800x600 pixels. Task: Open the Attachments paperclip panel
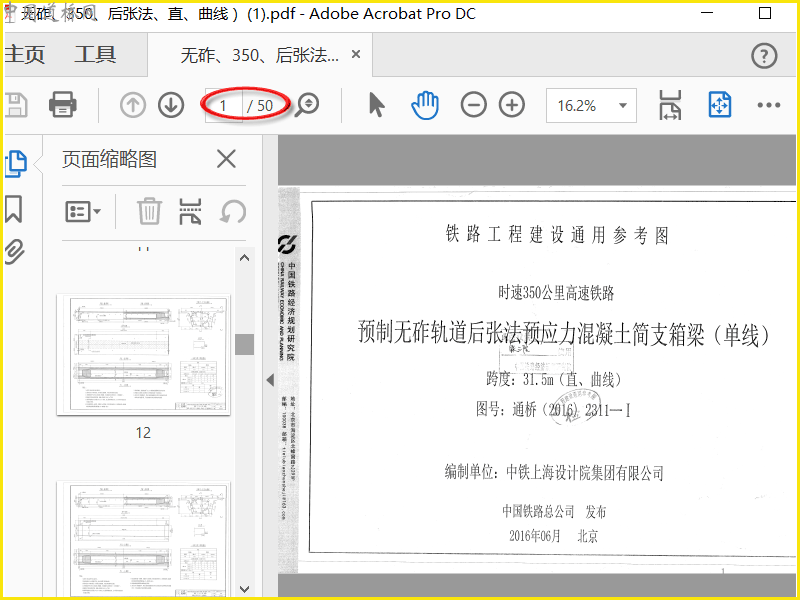click(x=14, y=252)
